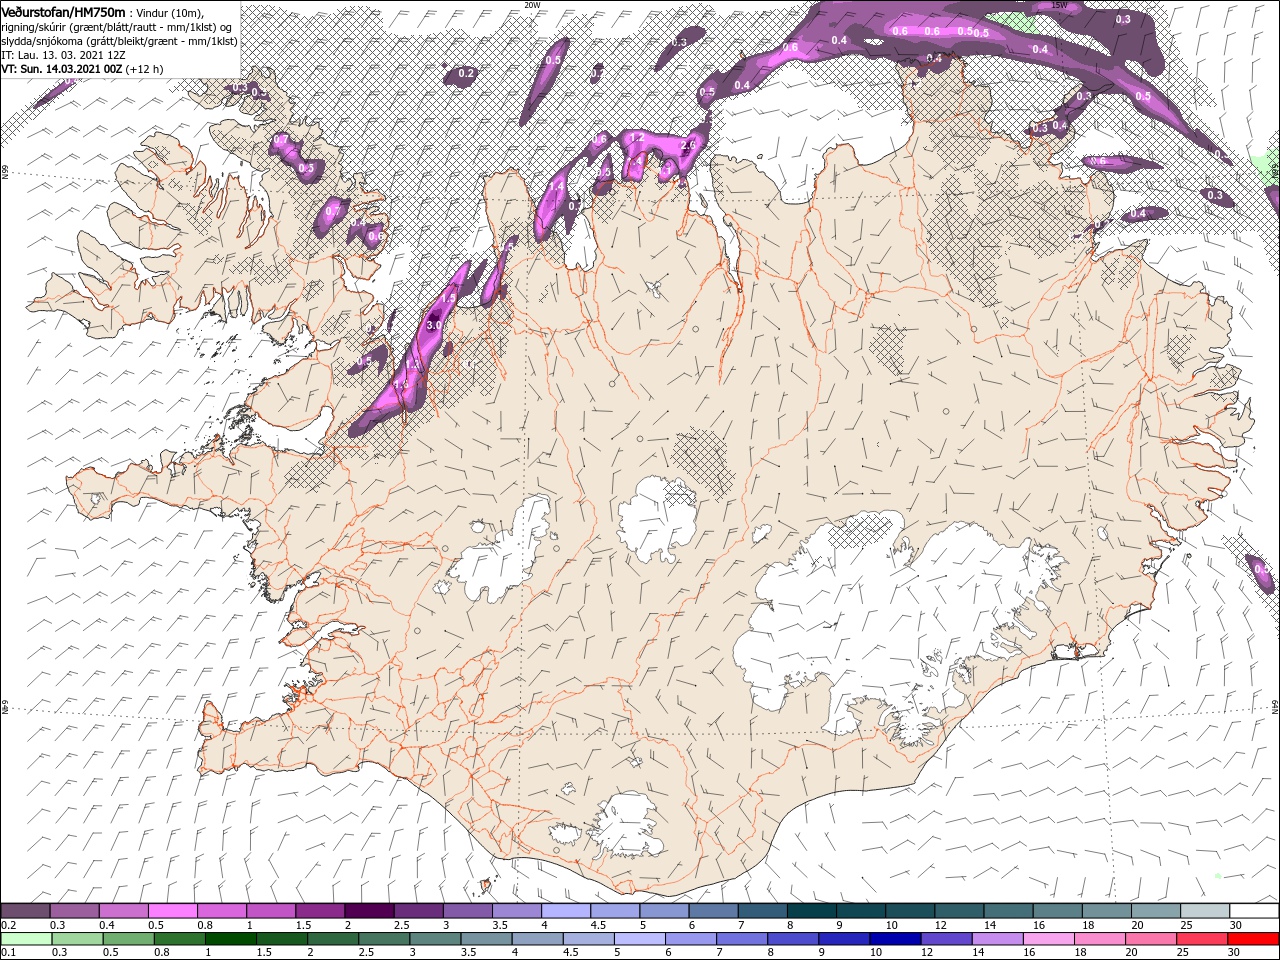Click the 'VT: Sun. 14.03.2021 00Z' valid time
1280x960 pixels.
(x=62, y=69)
